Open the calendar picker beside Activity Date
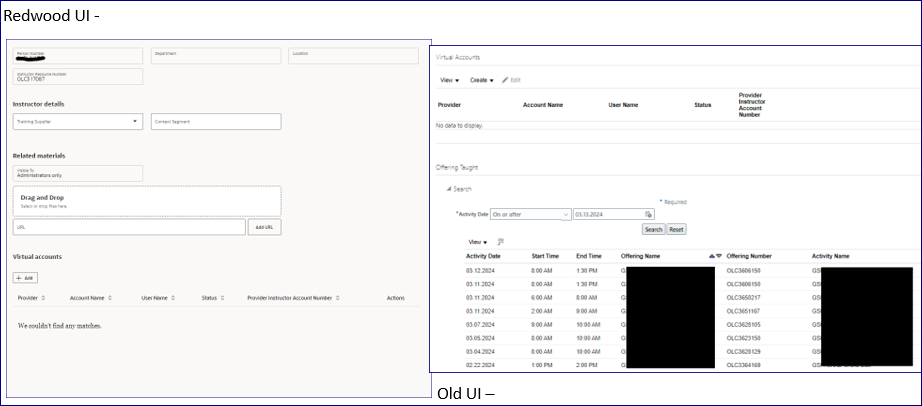 coord(648,215)
